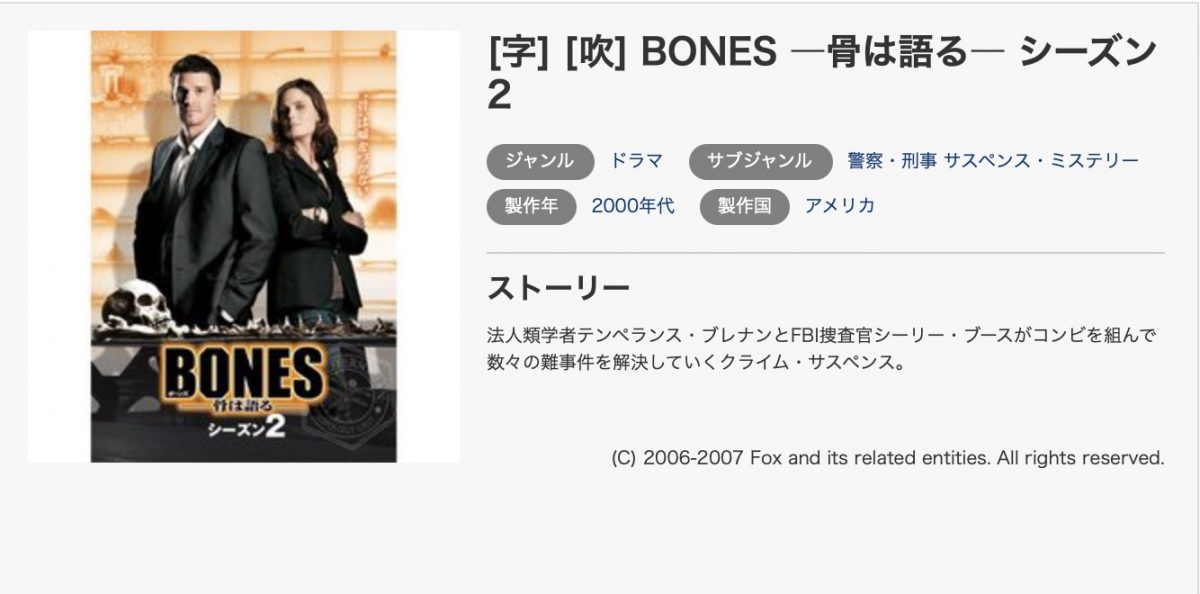Viewport: 1200px width, 594px height.
Task: Click the Fox copyright notice text
Action: (888, 458)
